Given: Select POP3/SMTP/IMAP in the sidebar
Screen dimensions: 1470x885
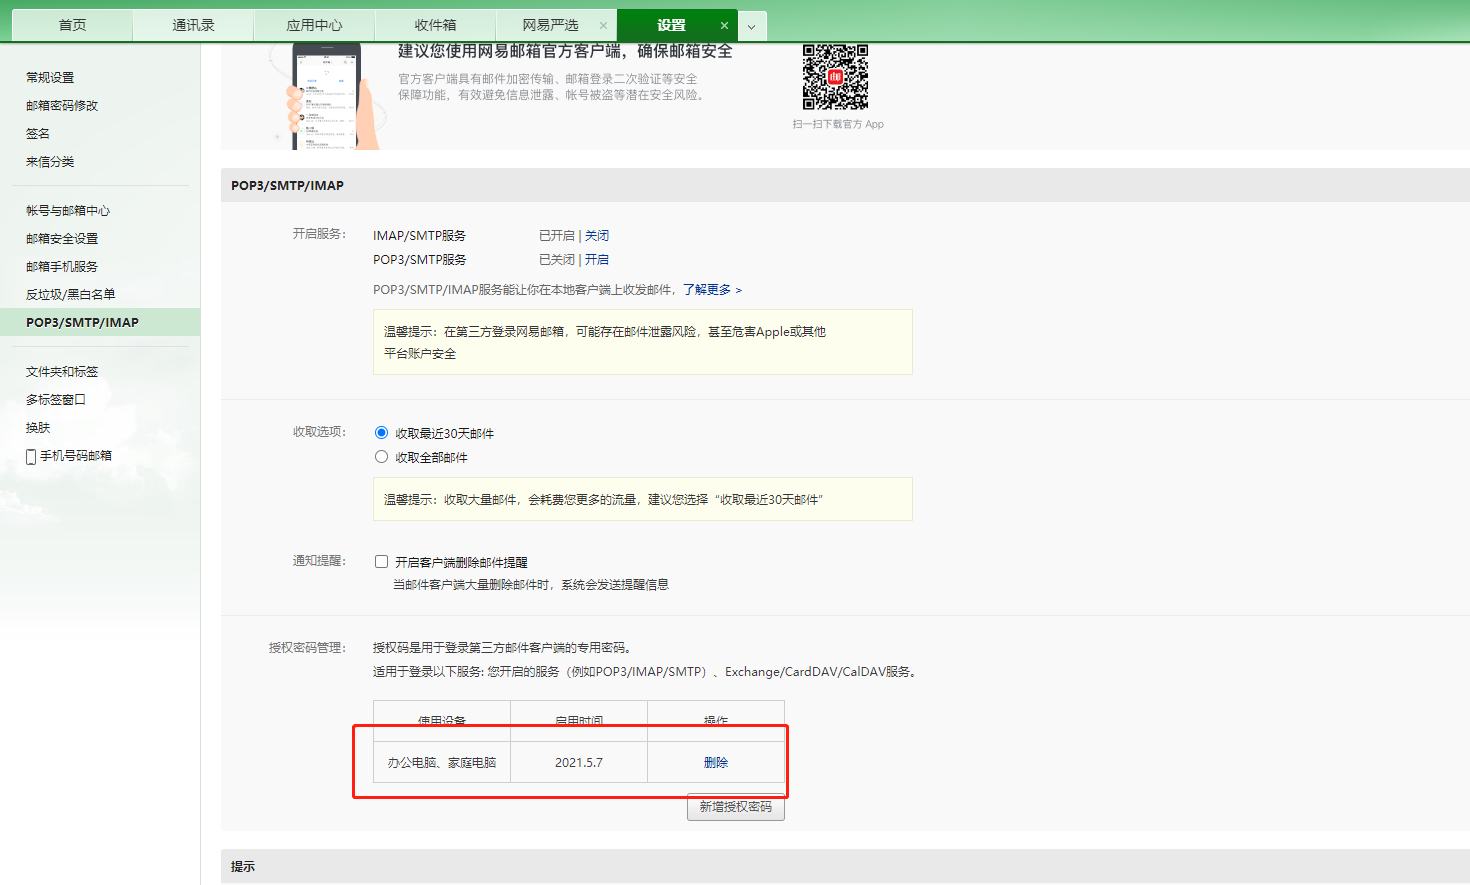Looking at the screenshot, I should point(100,323).
